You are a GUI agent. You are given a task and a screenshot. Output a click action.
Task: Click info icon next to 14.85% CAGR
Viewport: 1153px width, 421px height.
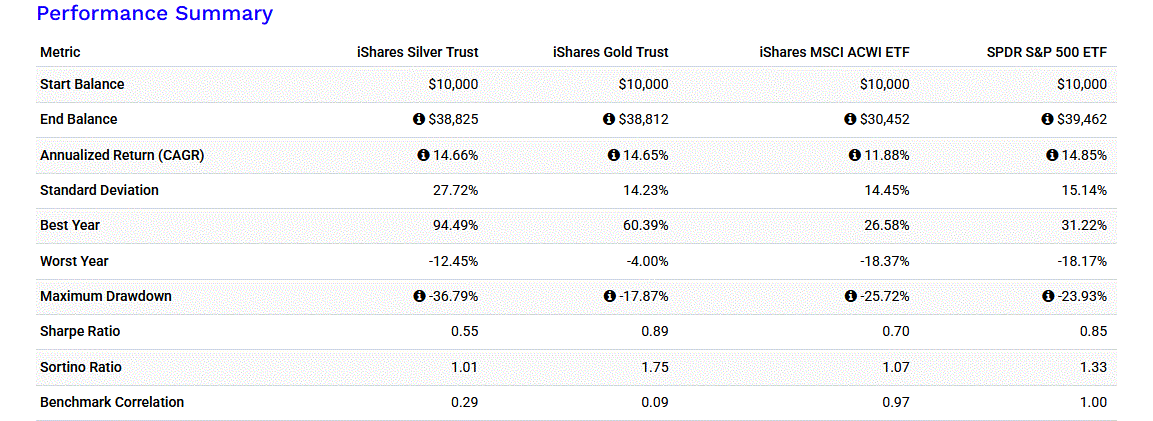point(1052,155)
